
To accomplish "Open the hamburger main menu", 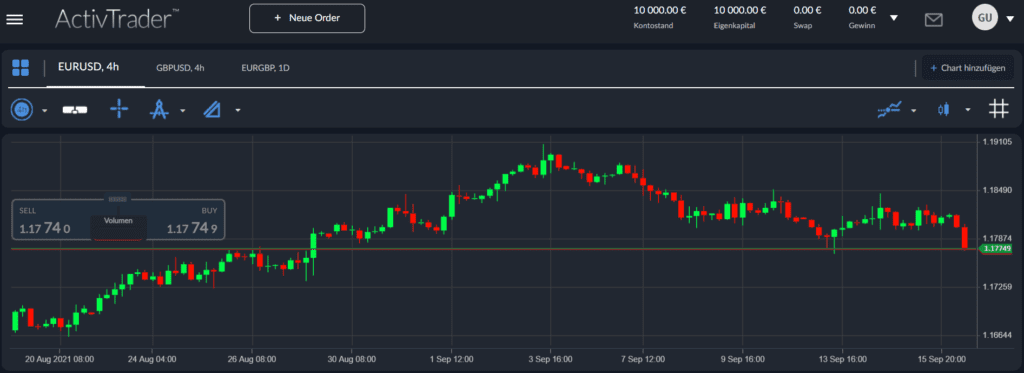I will click(14, 19).
